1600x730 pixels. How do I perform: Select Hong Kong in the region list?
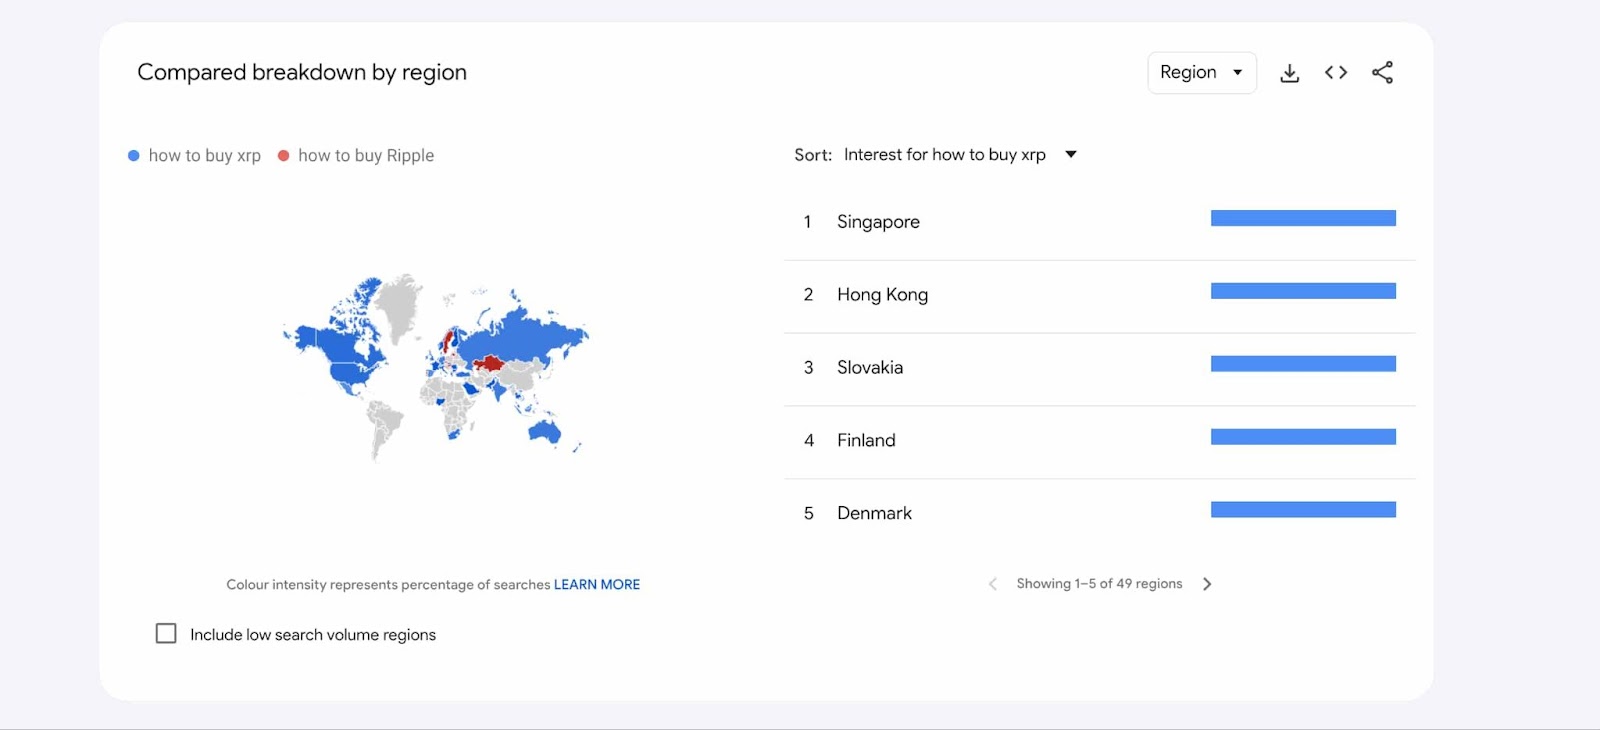(882, 295)
